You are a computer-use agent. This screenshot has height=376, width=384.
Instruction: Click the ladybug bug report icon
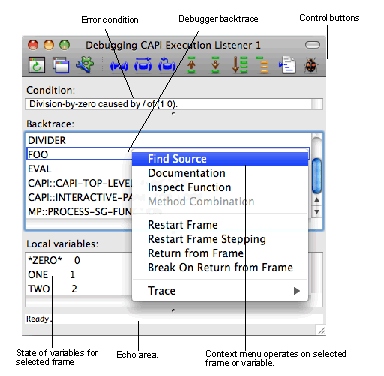(x=311, y=65)
